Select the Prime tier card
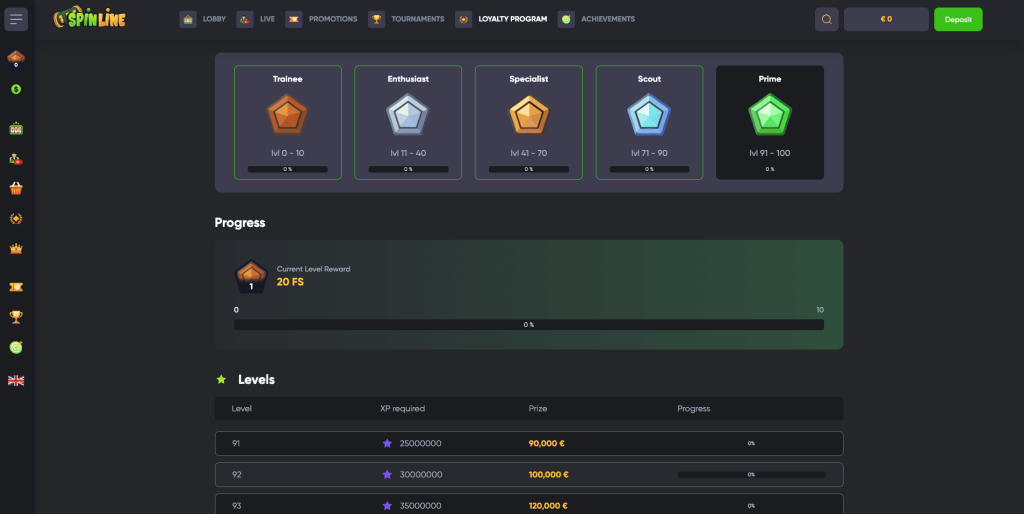 point(770,122)
